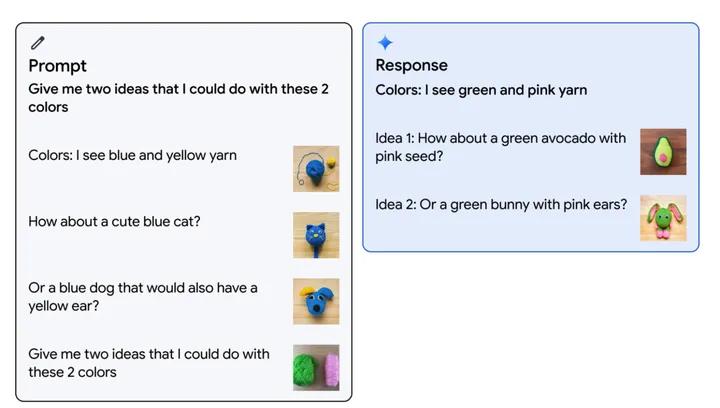Open the blue yarn ball thumbnail
720x408 pixels.
pos(316,169)
